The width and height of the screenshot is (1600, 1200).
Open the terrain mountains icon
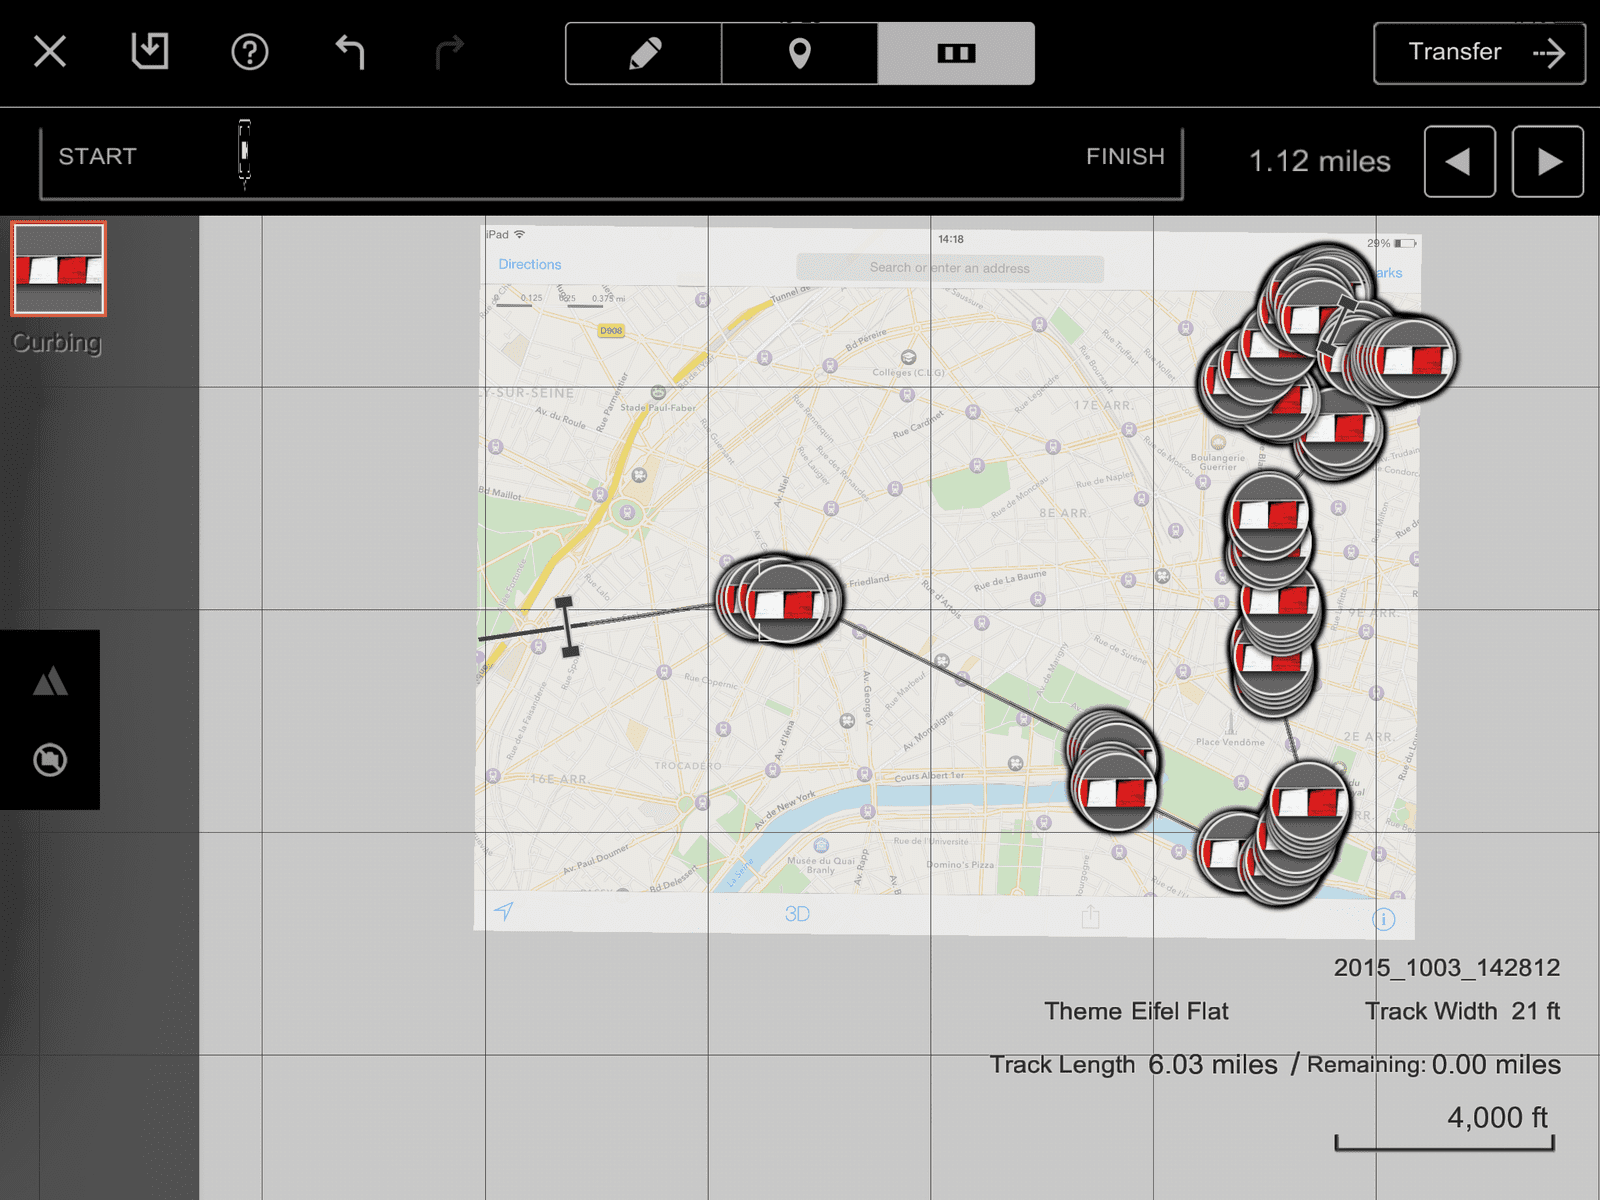[50, 681]
